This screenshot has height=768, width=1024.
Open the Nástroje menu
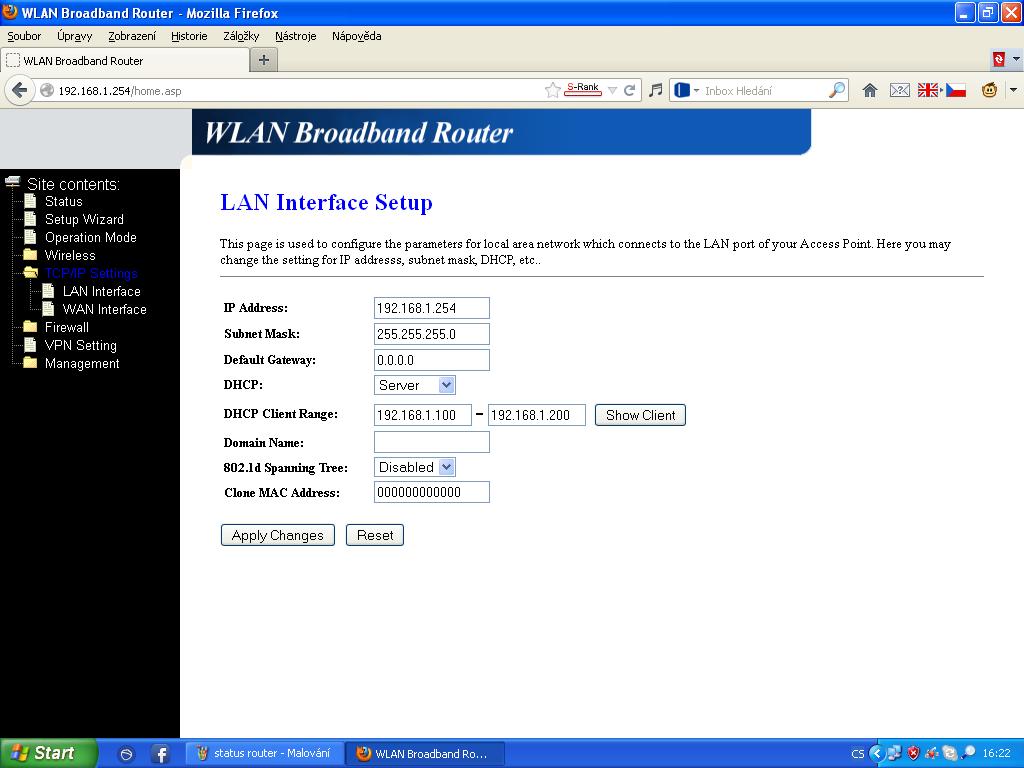click(295, 36)
